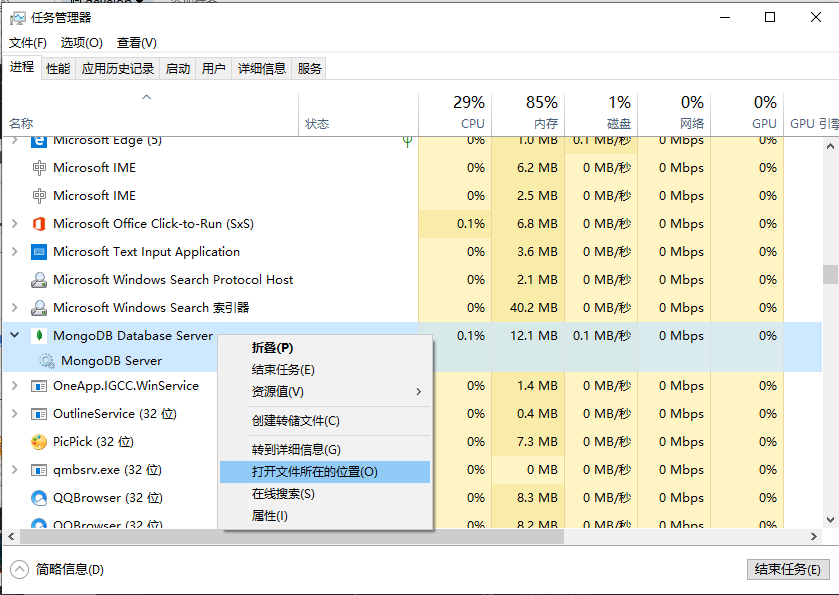This screenshot has width=839, height=595.
Task: Switch to the 用户 tab
Action: pos(213,68)
